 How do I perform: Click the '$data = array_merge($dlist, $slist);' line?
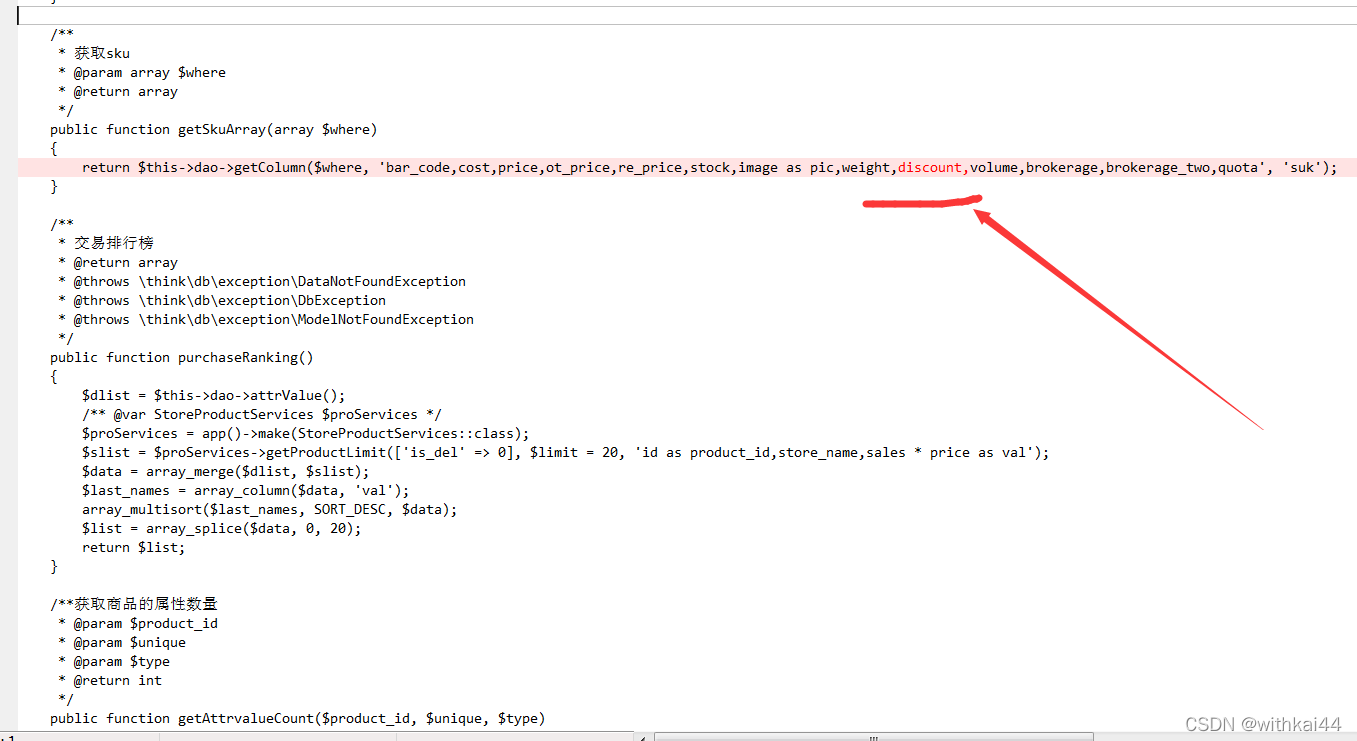[226, 471]
